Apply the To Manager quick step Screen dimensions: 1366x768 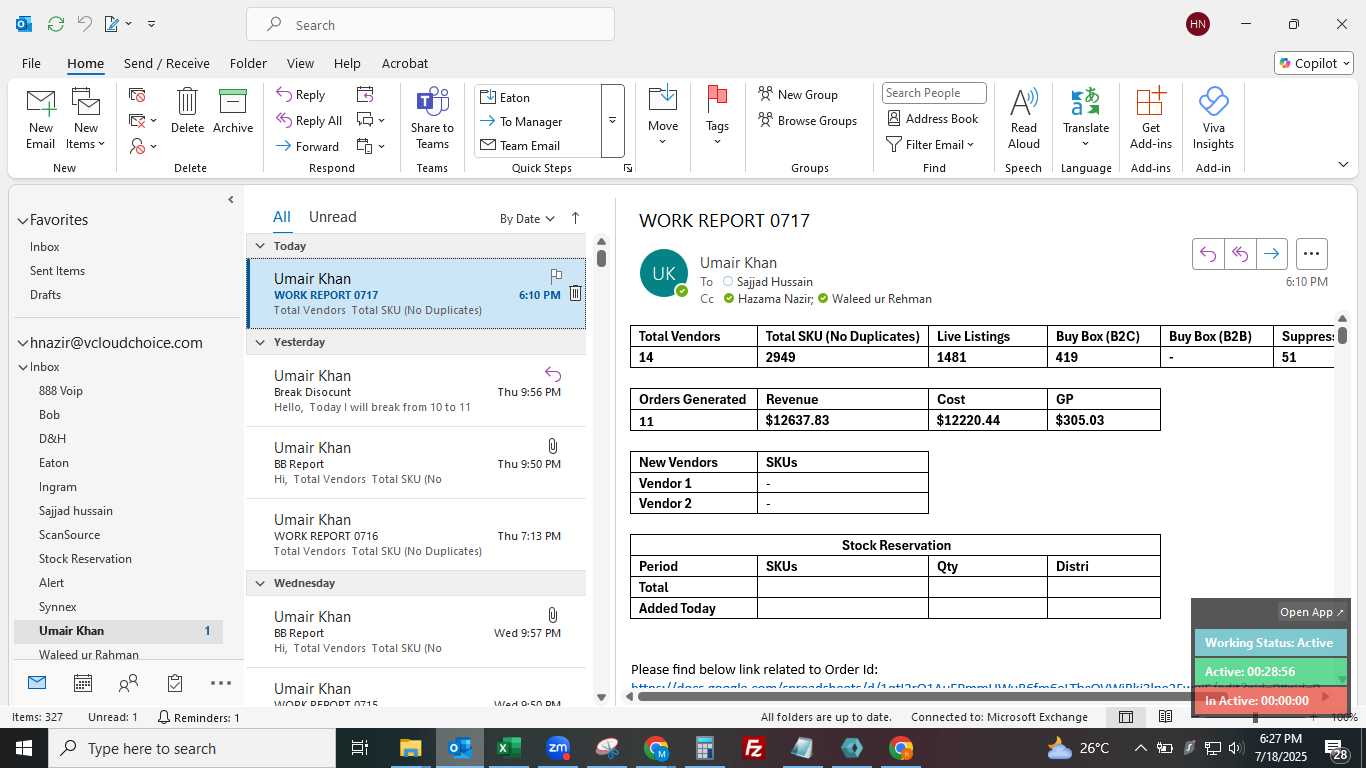pyautogui.click(x=537, y=121)
